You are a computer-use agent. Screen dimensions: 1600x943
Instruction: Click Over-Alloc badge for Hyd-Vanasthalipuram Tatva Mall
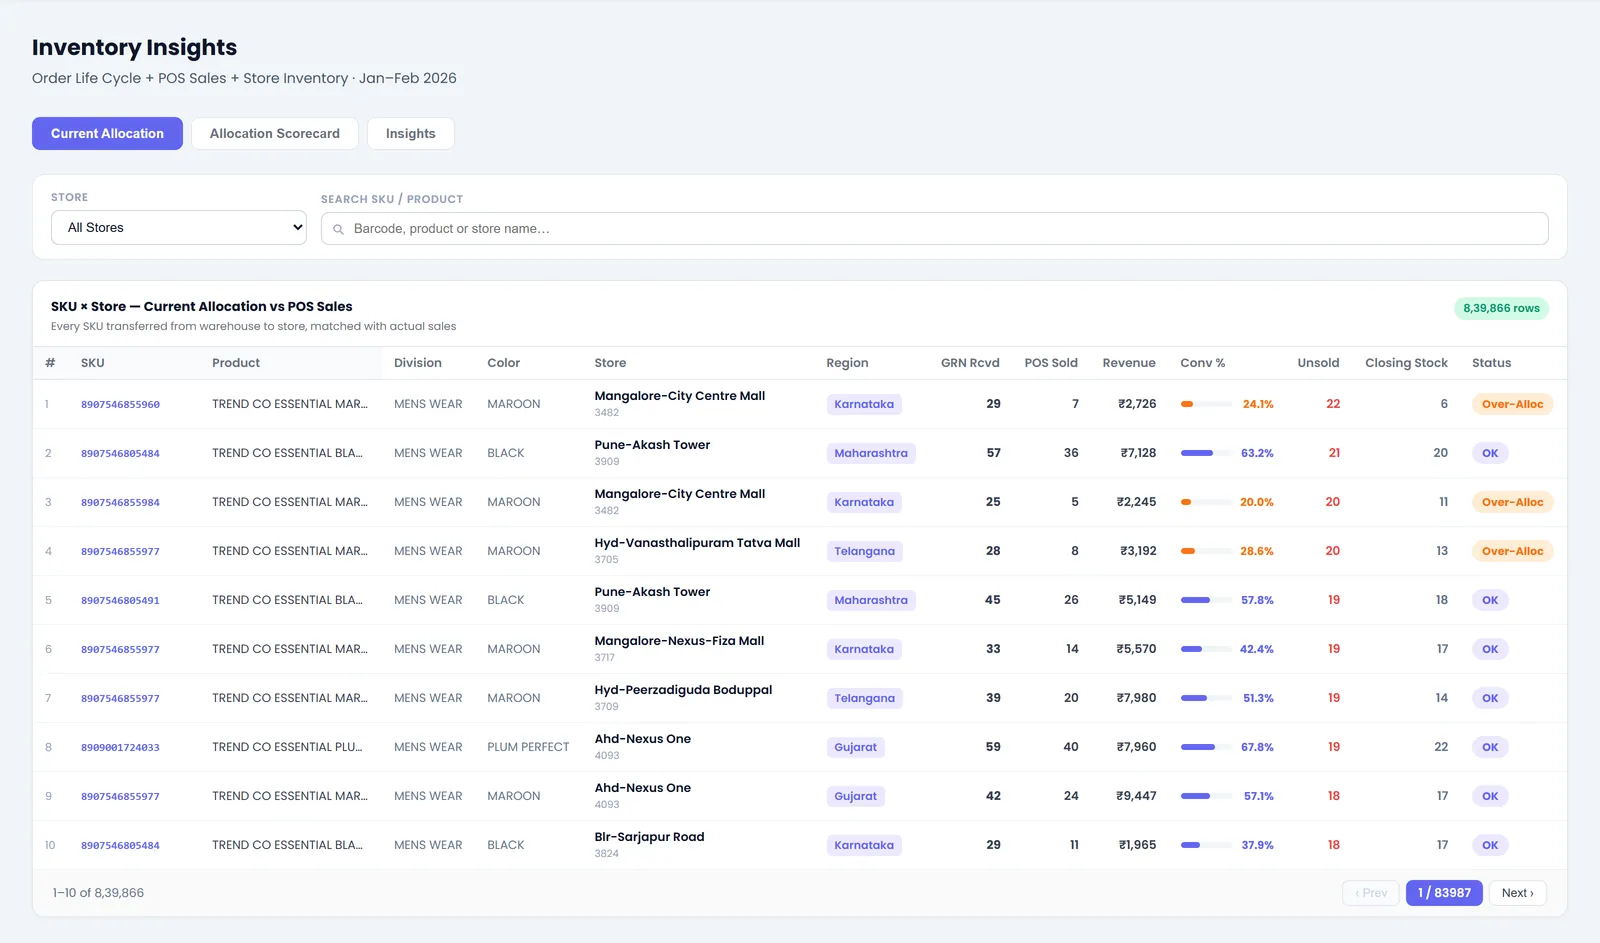coord(1512,551)
